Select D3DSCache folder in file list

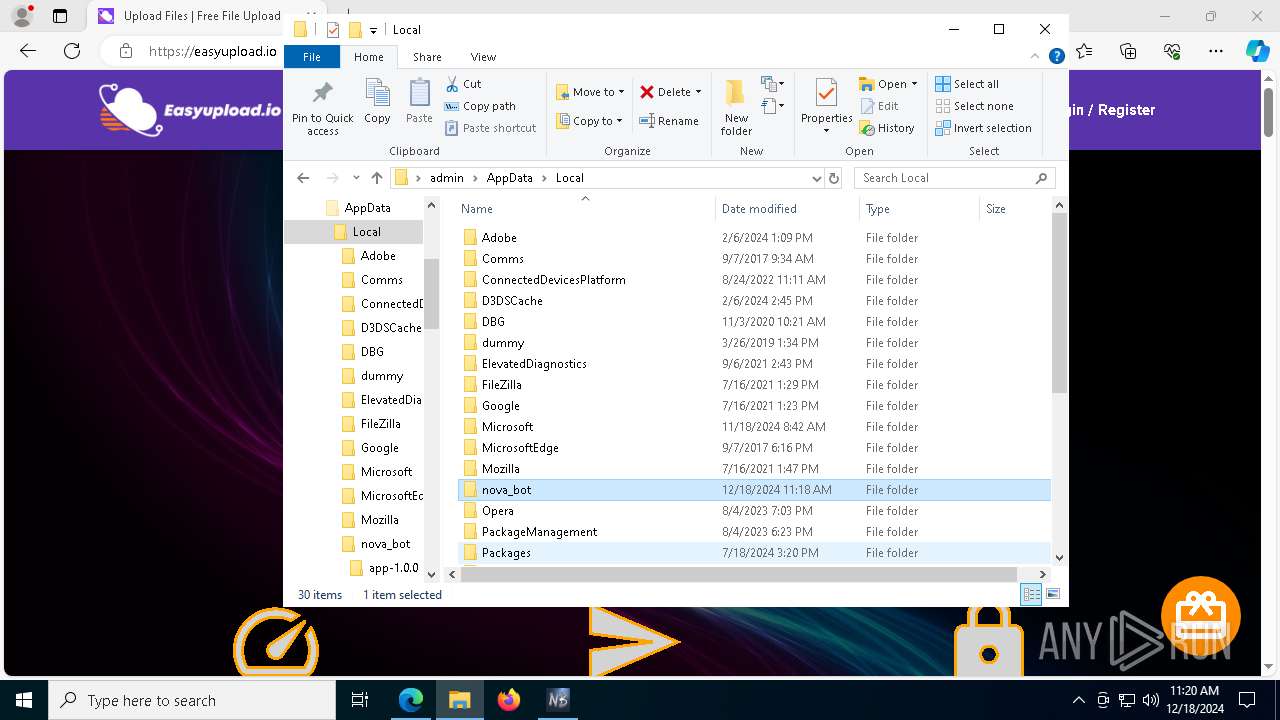pos(755,301)
